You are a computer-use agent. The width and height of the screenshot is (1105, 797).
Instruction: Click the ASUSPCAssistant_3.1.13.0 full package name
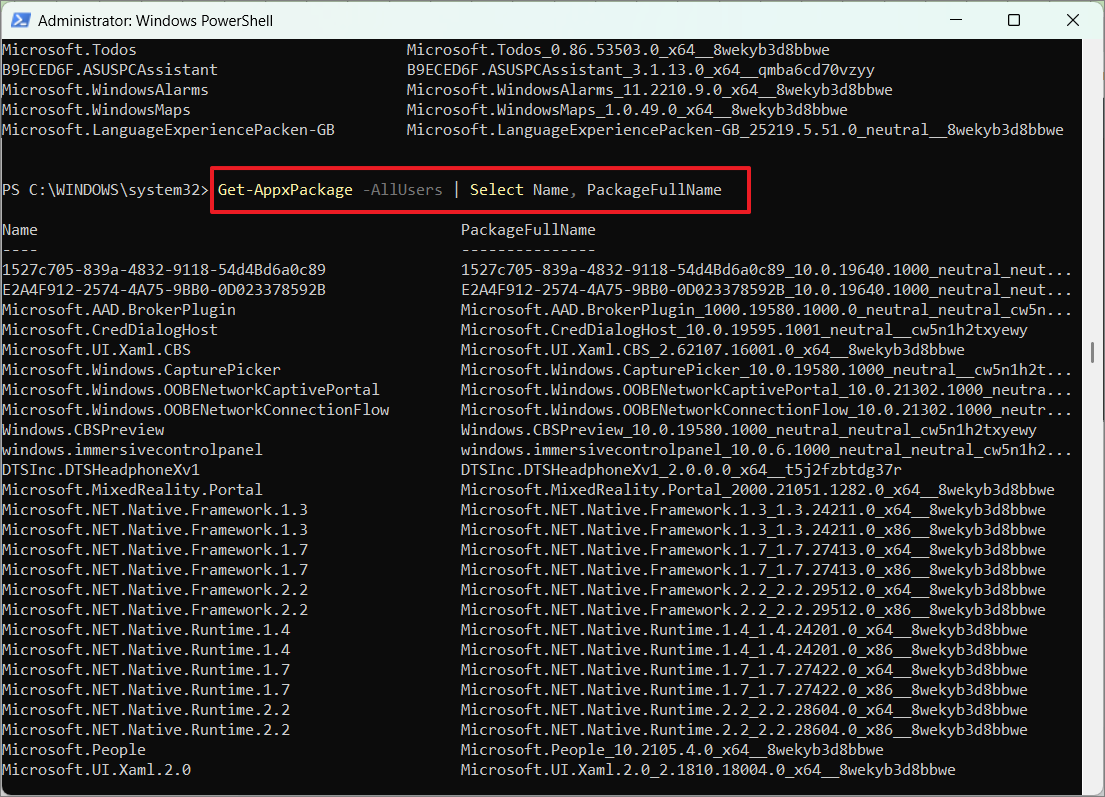(641, 70)
